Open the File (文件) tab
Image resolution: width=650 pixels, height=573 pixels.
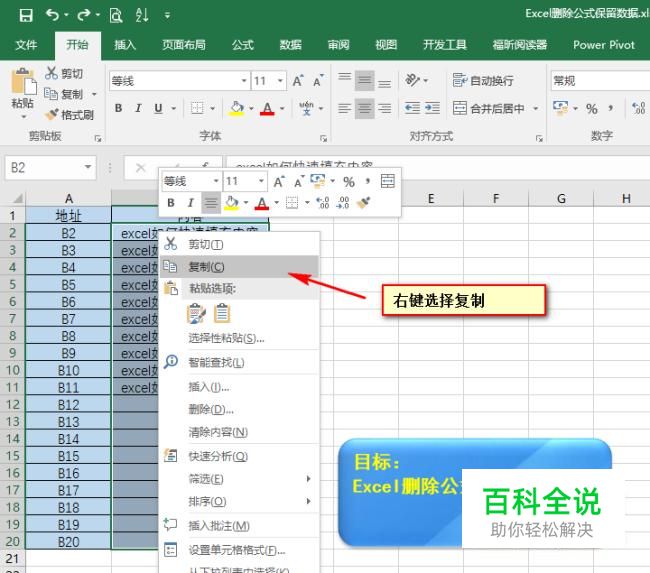click(x=26, y=45)
